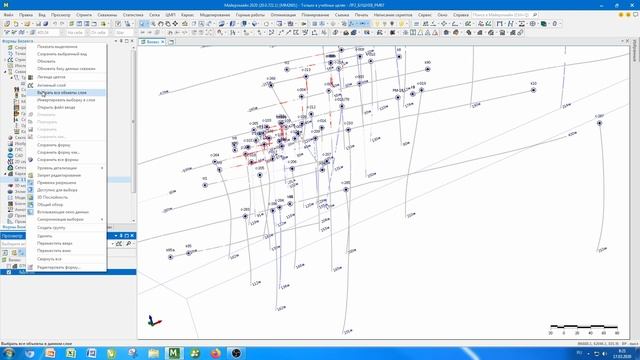Activate the Pan hand tool
The image size is (640, 360).
(x=160, y=24)
